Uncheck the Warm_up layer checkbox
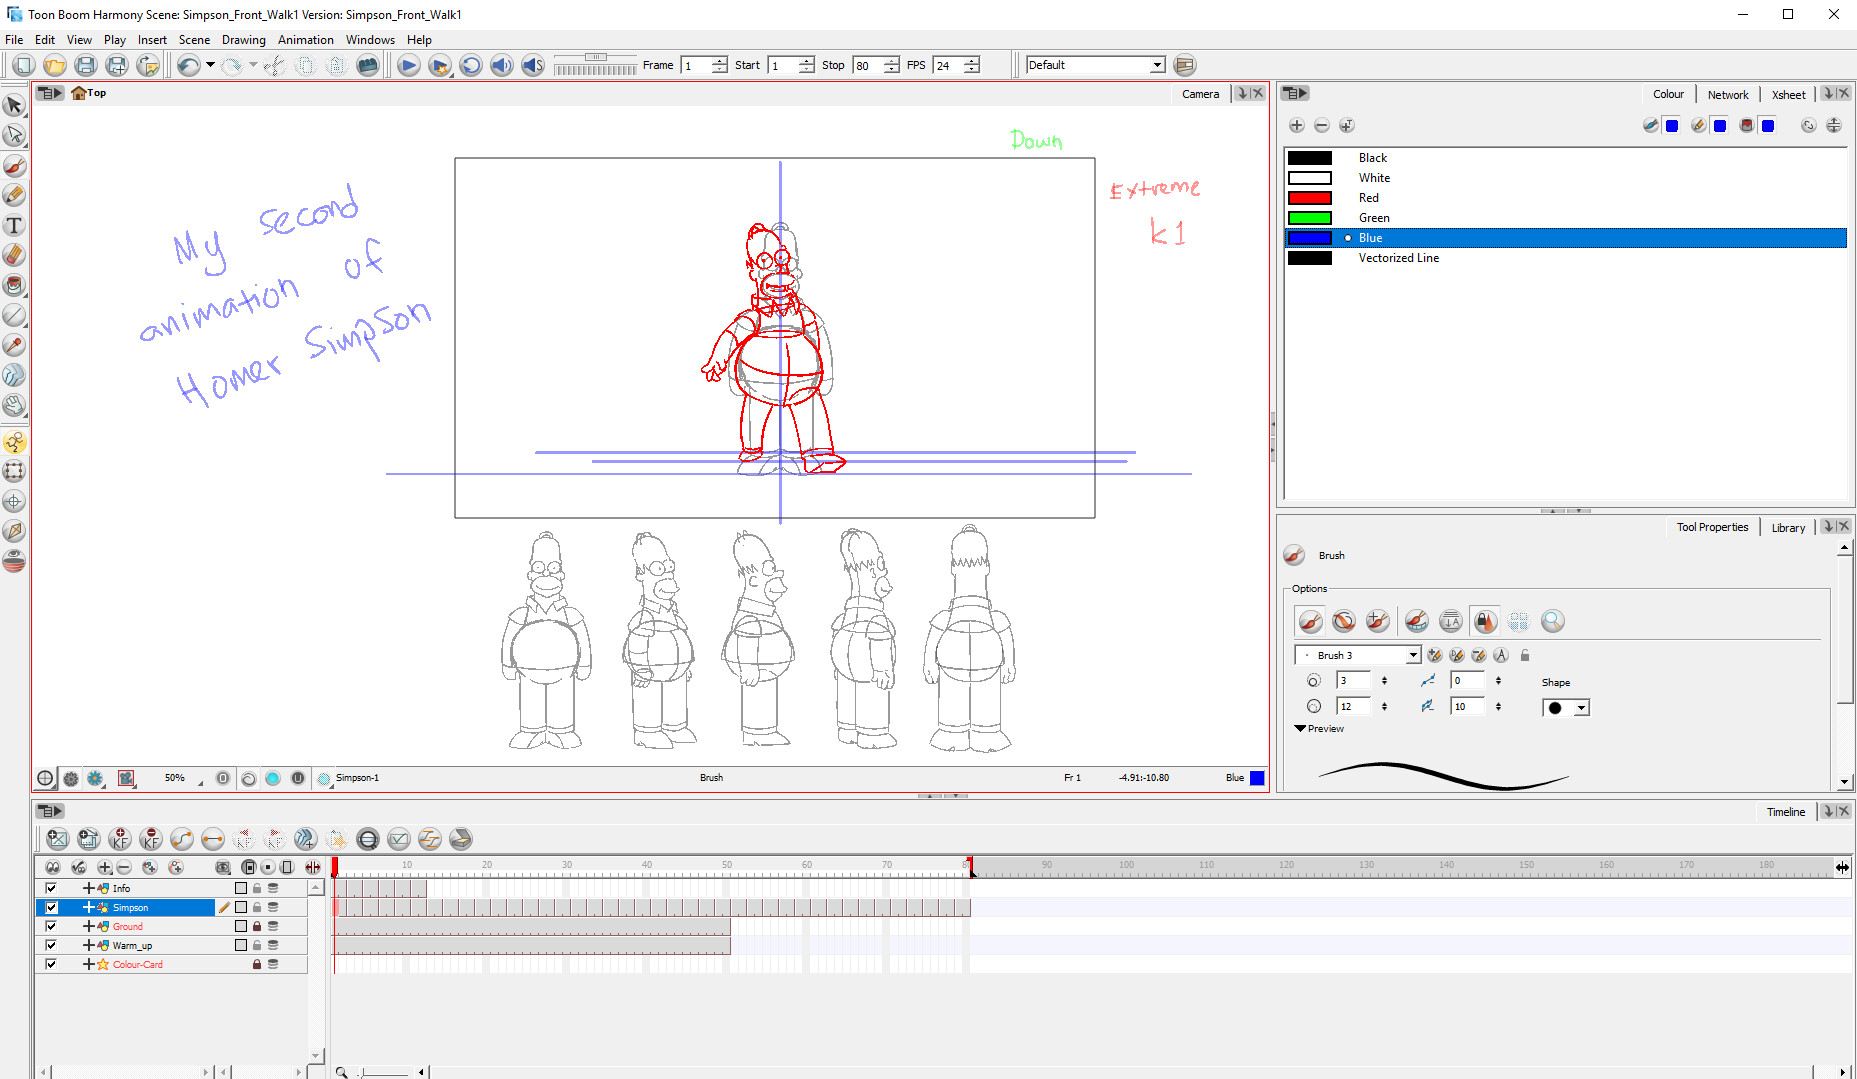The height and width of the screenshot is (1079, 1857). coord(51,945)
